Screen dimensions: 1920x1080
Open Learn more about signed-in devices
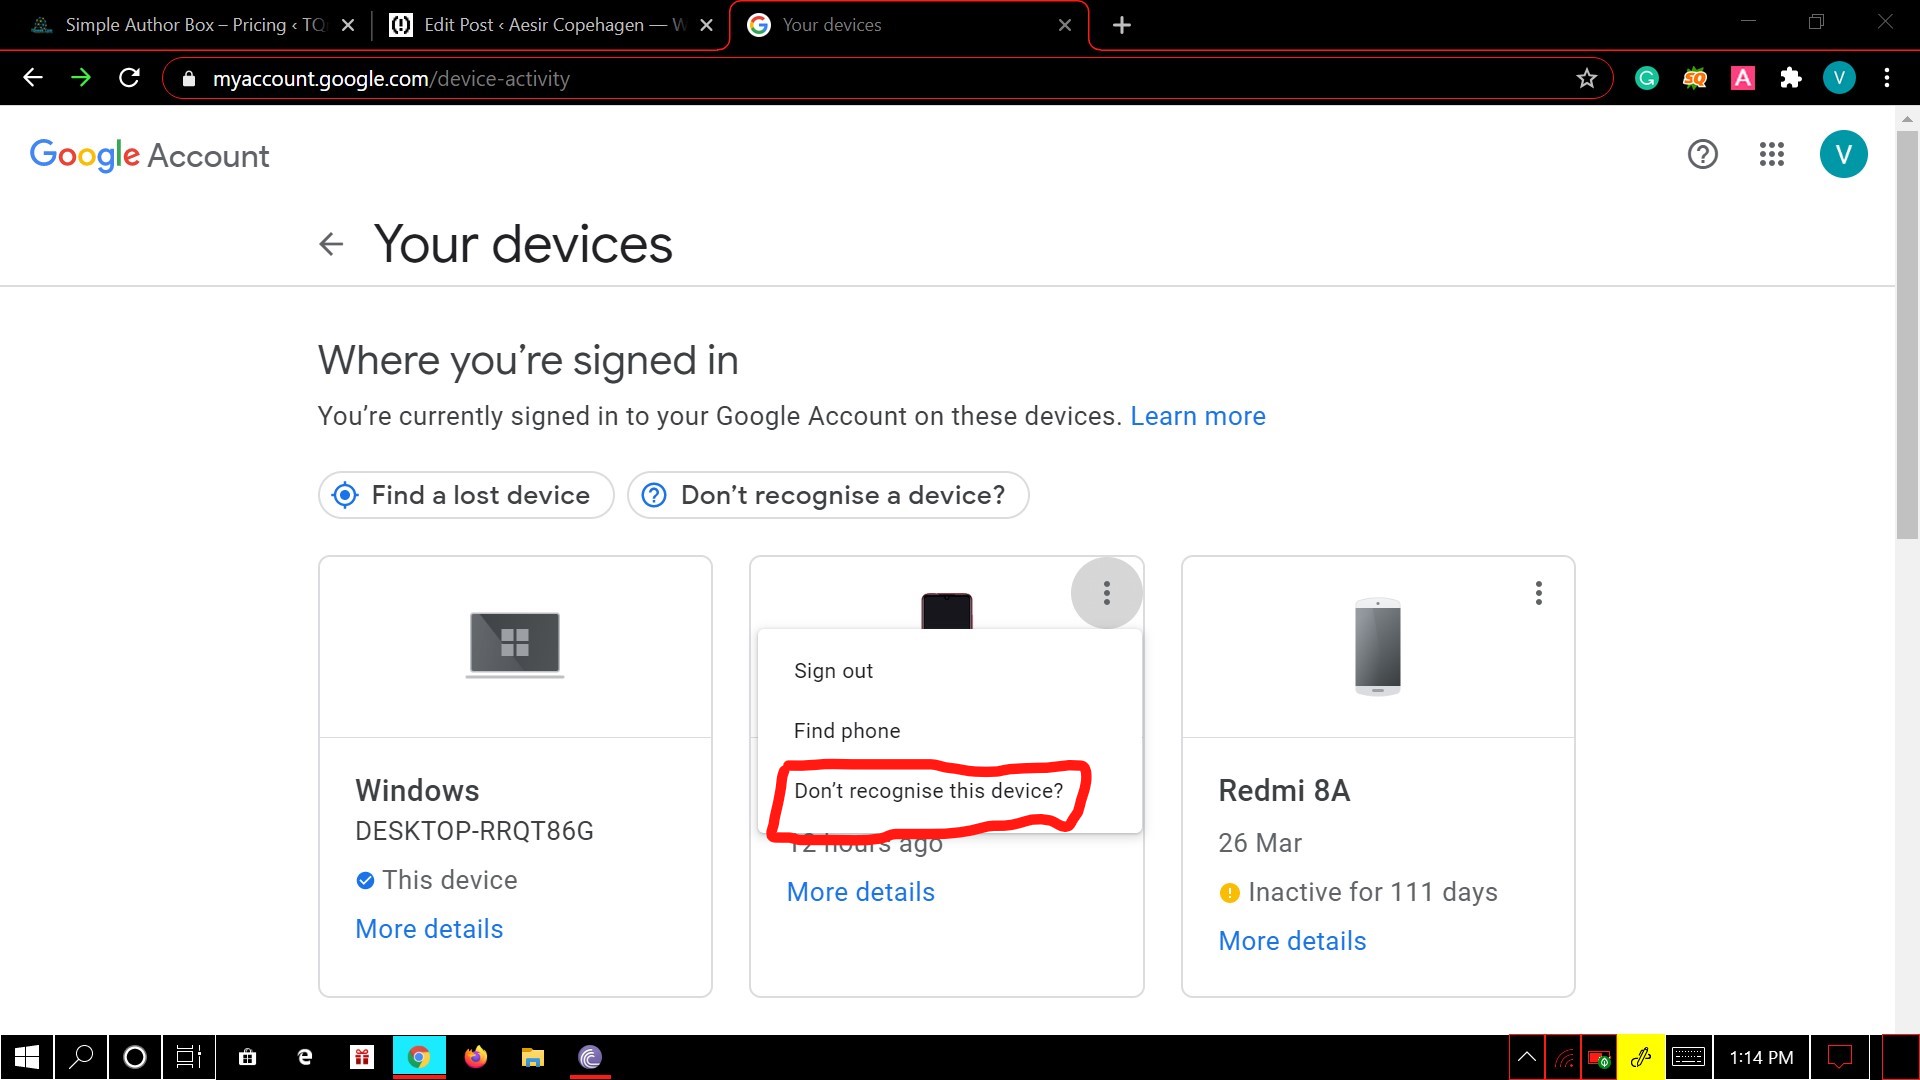pyautogui.click(x=1197, y=417)
